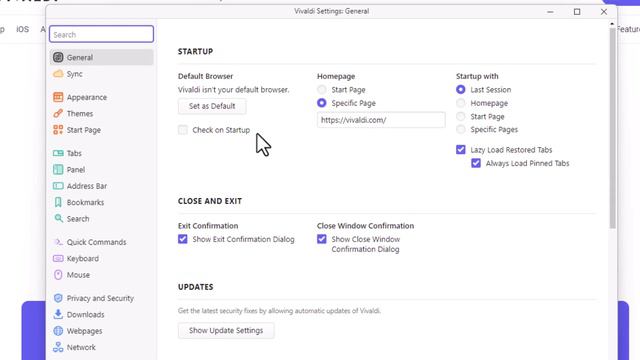Maximize the Vivaldi Settings window

coord(577,12)
